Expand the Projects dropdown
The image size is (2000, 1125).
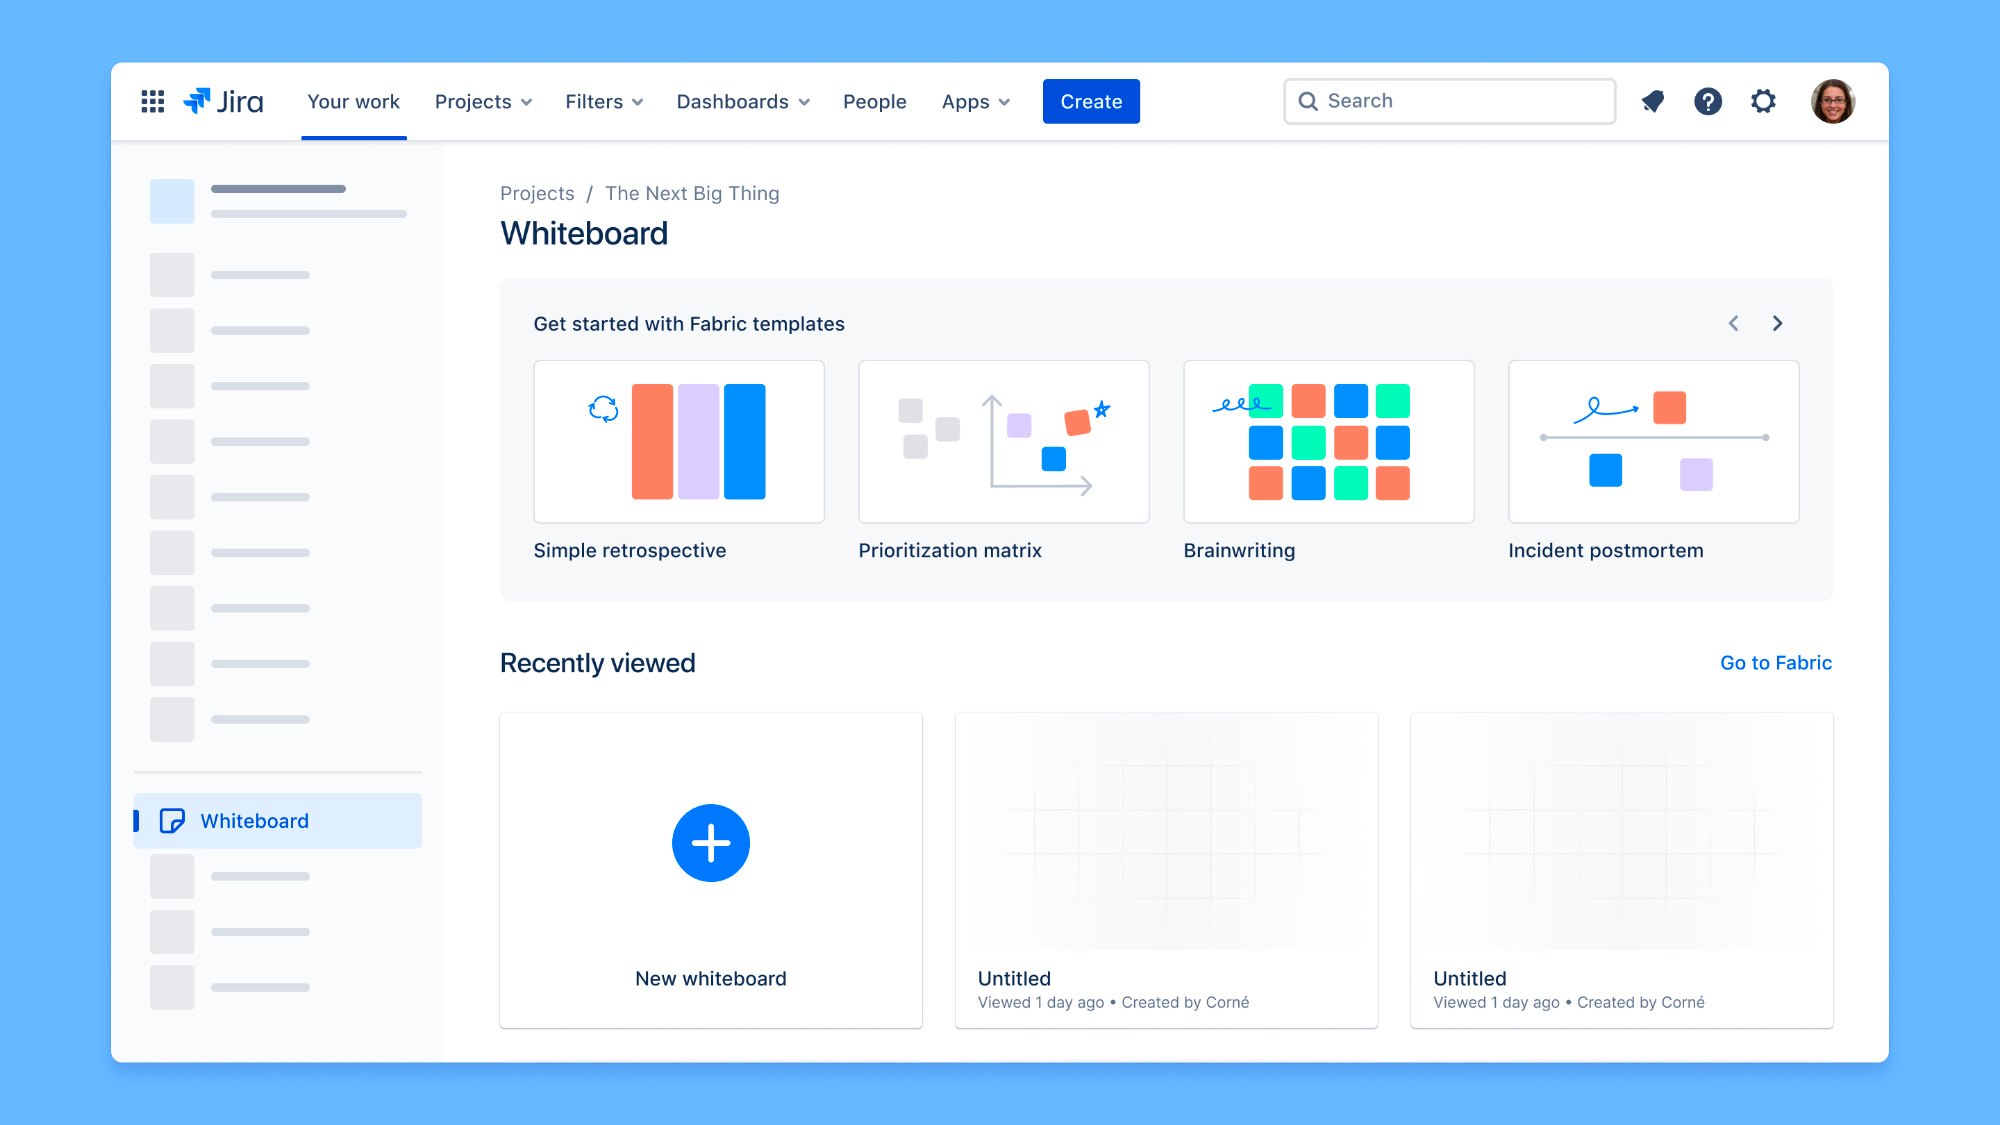click(x=483, y=102)
